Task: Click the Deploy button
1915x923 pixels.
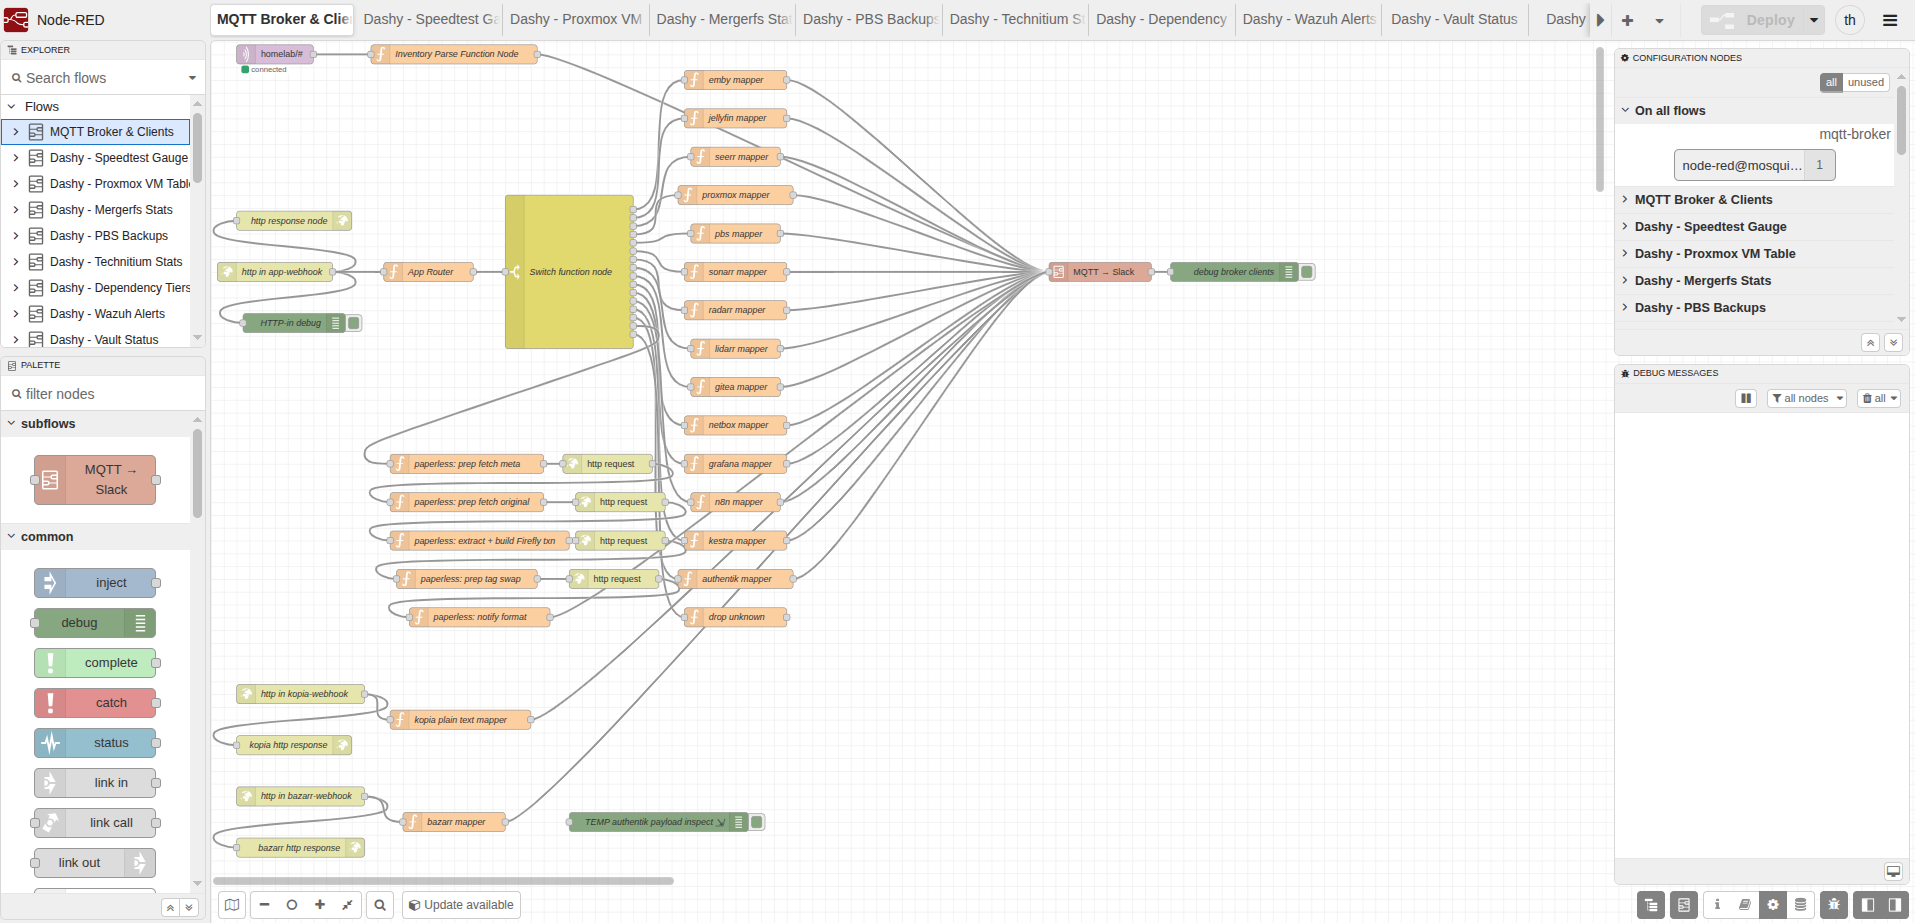Action: 1753,20
